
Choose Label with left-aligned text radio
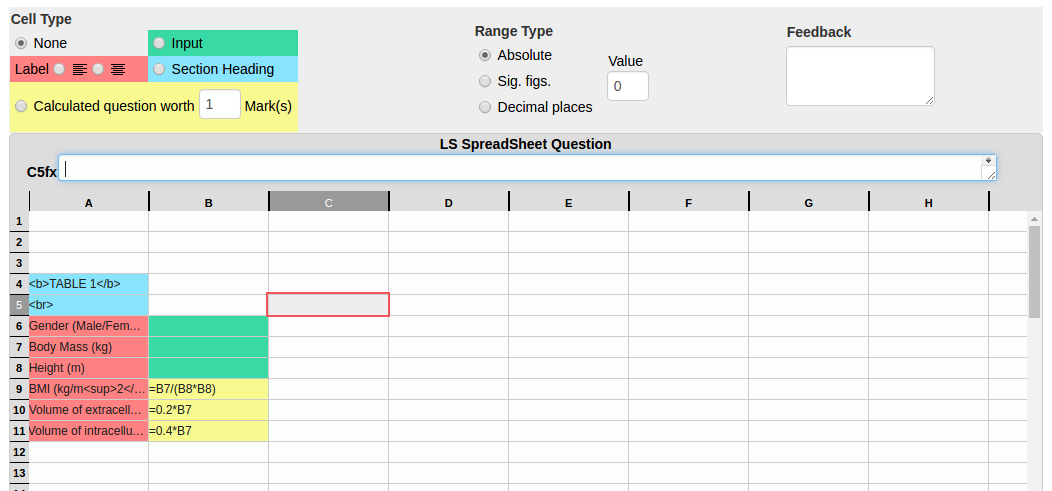59,69
